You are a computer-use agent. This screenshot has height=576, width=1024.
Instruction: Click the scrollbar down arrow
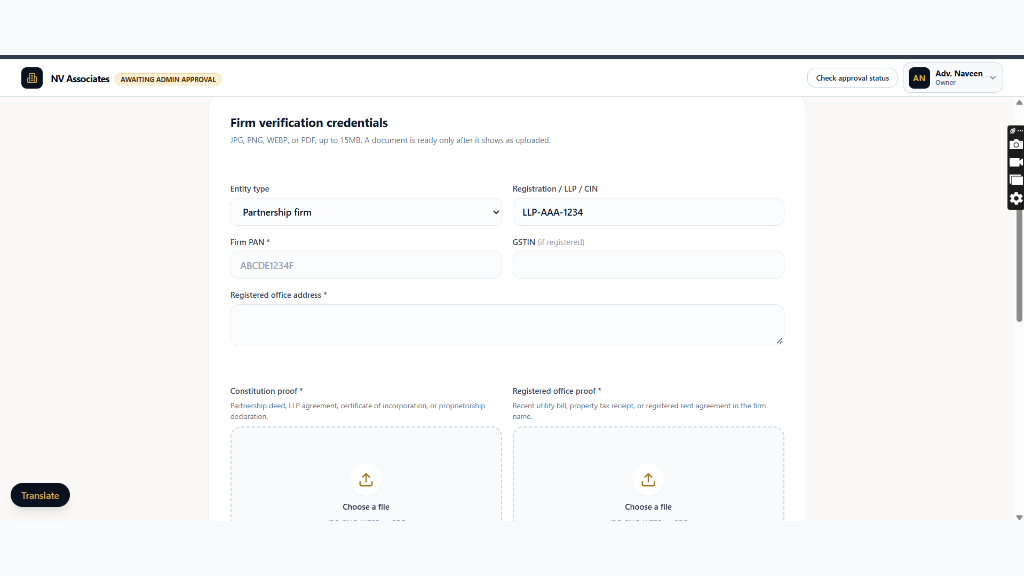click(1019, 517)
